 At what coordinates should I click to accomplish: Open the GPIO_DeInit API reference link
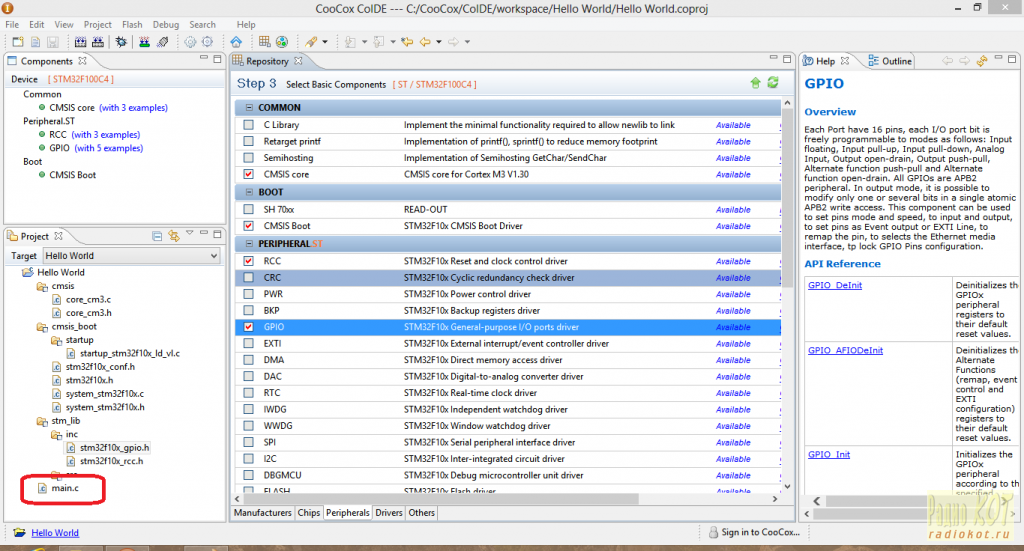click(x=837, y=285)
